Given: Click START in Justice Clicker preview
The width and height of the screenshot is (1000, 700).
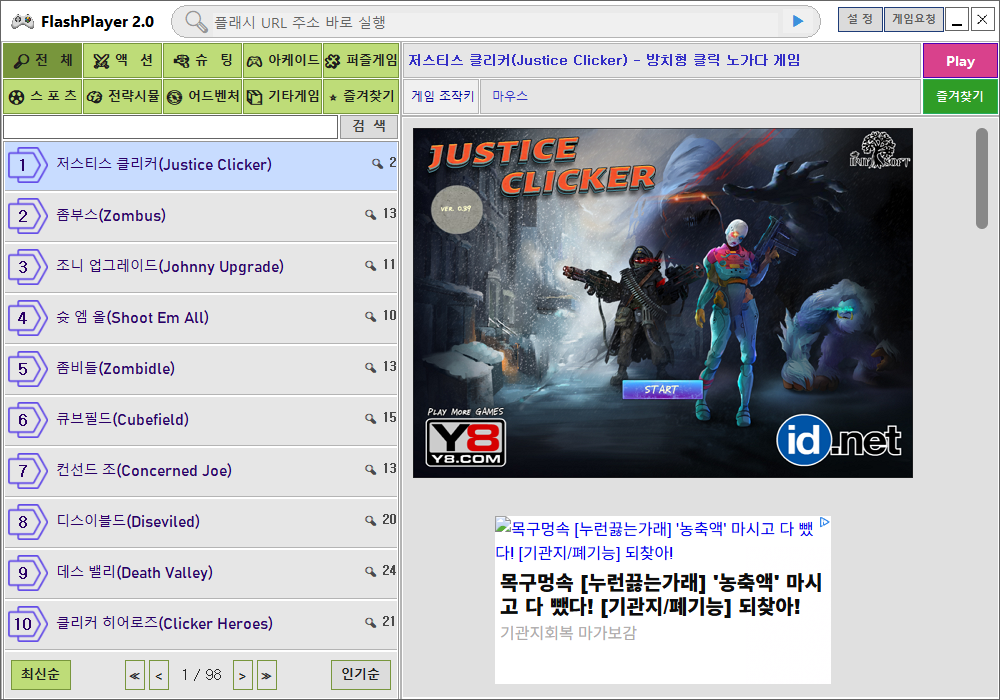Looking at the screenshot, I should [662, 389].
